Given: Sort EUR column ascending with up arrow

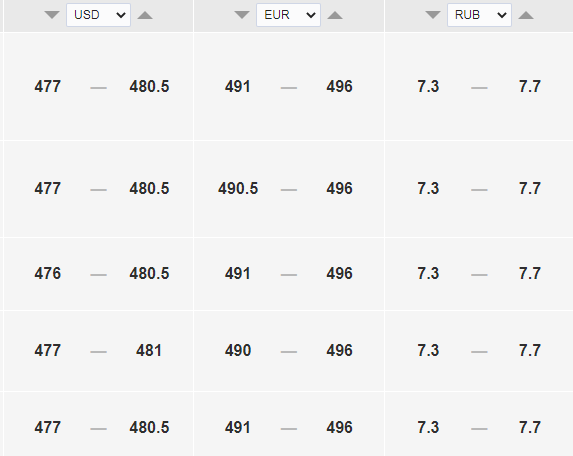Looking at the screenshot, I should coord(335,15).
